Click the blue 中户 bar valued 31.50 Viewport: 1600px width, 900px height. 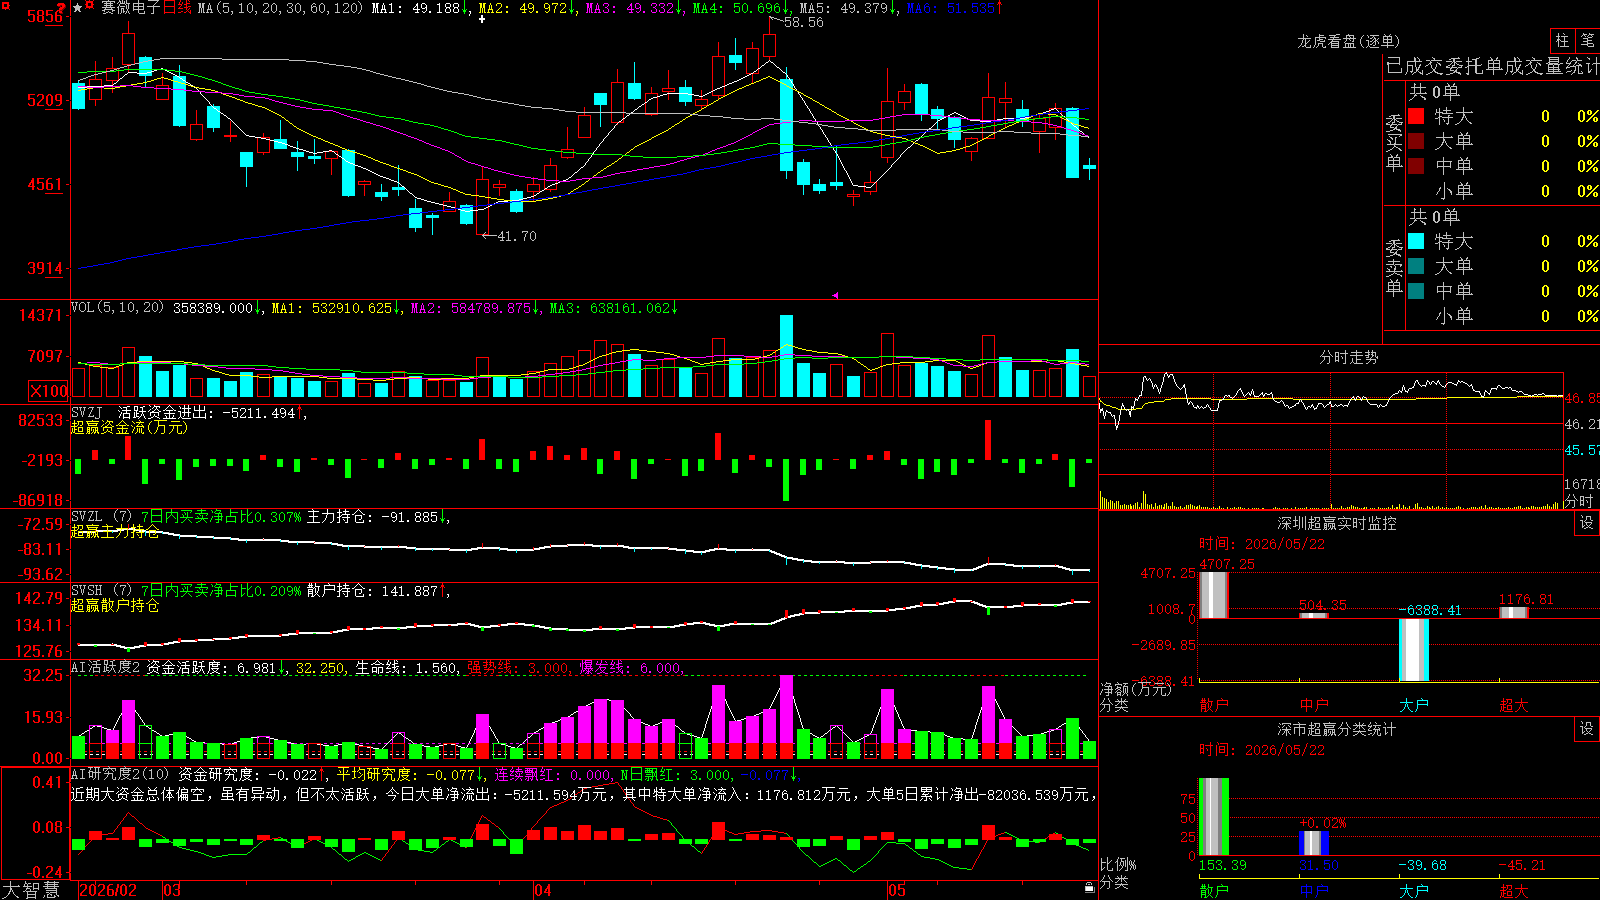tap(1313, 843)
